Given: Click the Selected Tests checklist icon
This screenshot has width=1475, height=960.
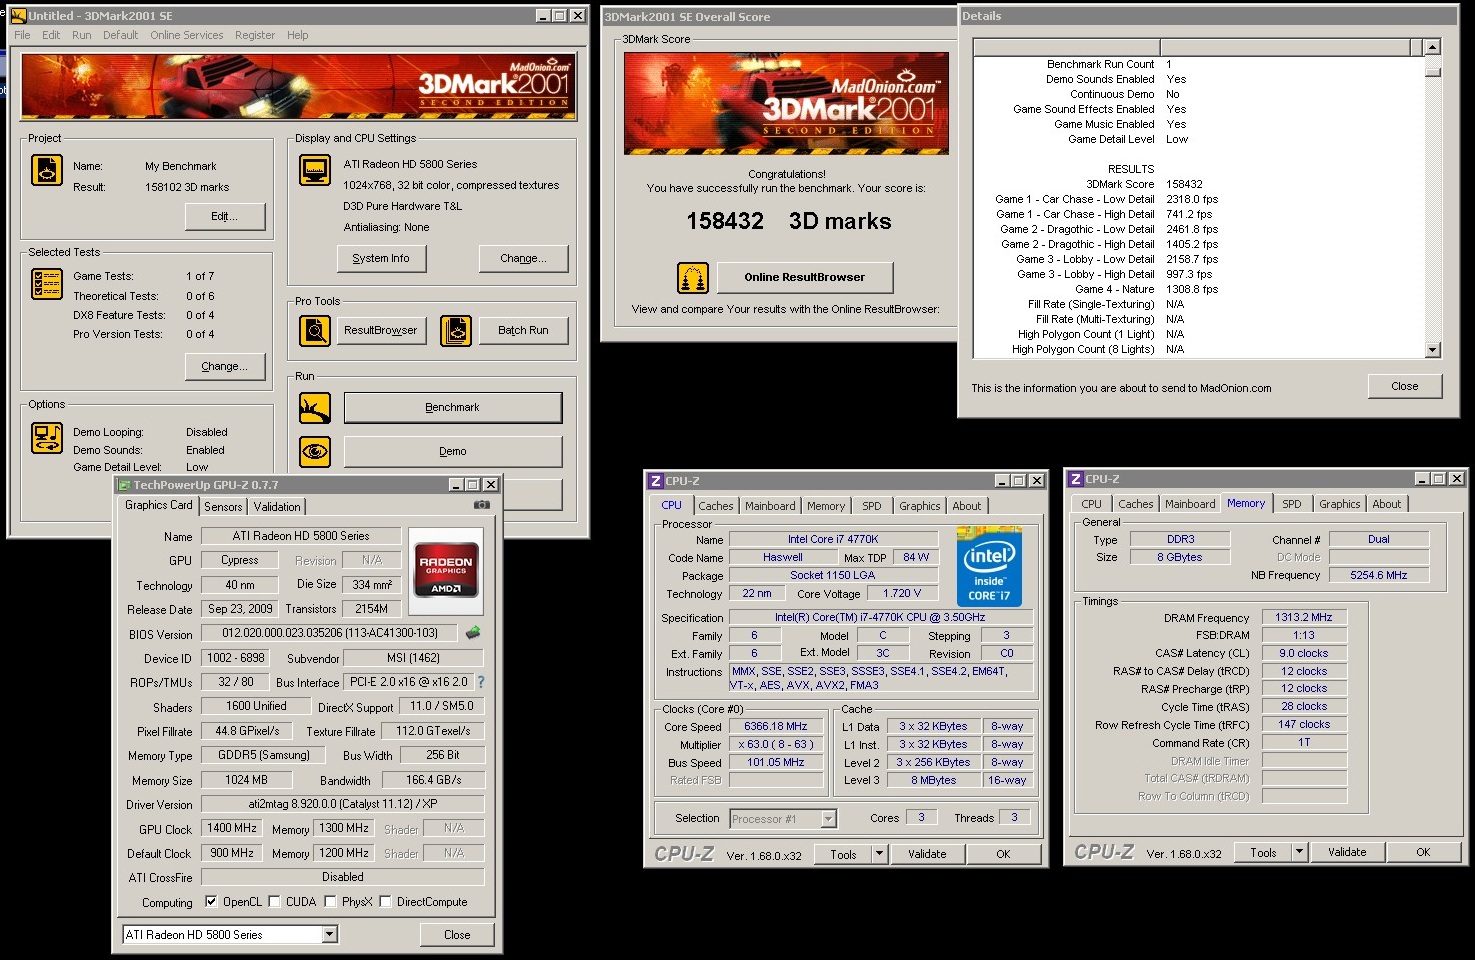Looking at the screenshot, I should coord(47,284).
